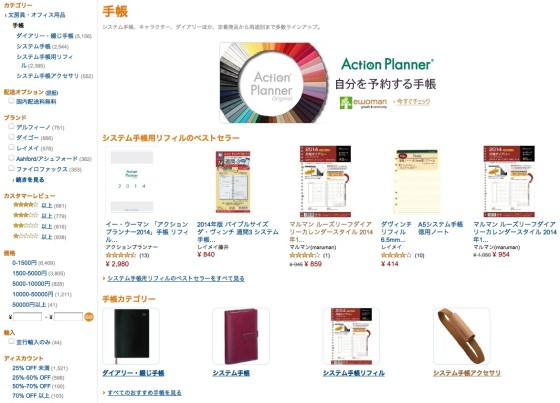Enable the 国内配送料無料 shipping checkbox
560x403 pixels.
[x=11, y=101]
